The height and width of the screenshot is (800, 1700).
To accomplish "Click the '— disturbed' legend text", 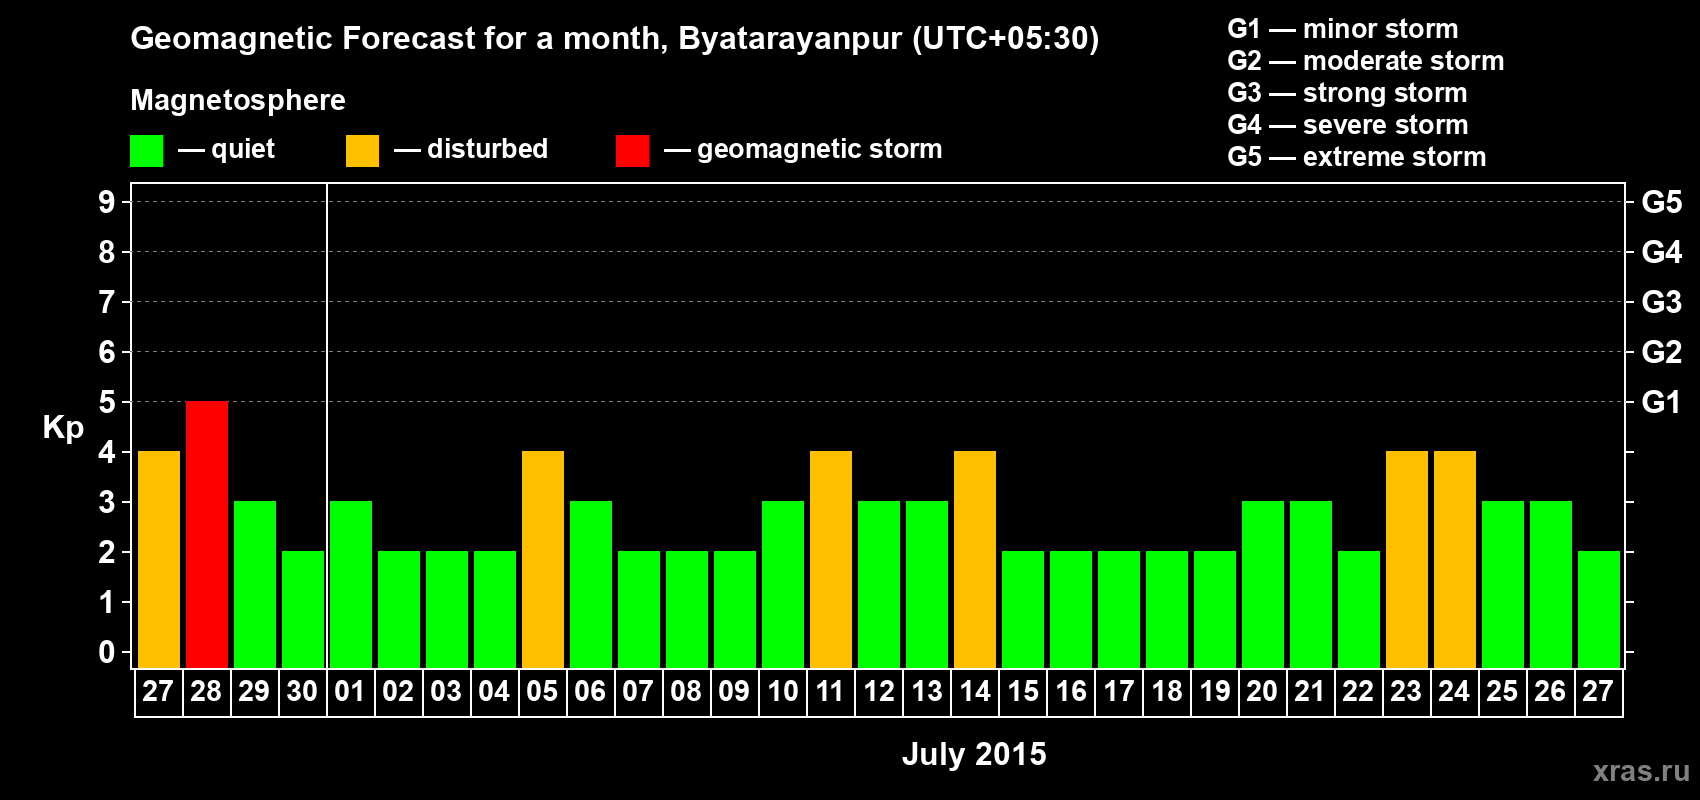I will pos(471,149).
